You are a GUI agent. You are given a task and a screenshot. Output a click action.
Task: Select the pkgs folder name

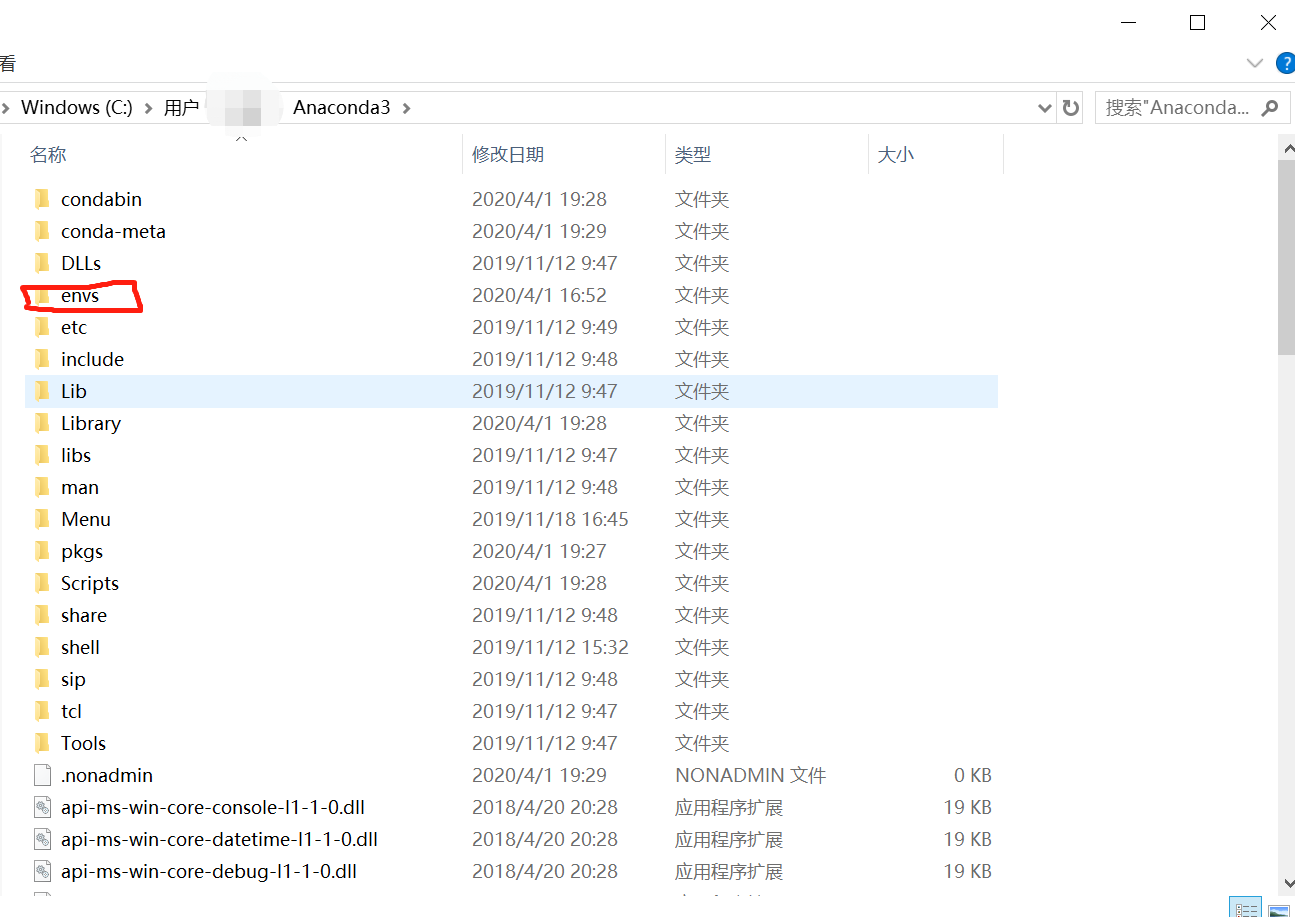[82, 551]
